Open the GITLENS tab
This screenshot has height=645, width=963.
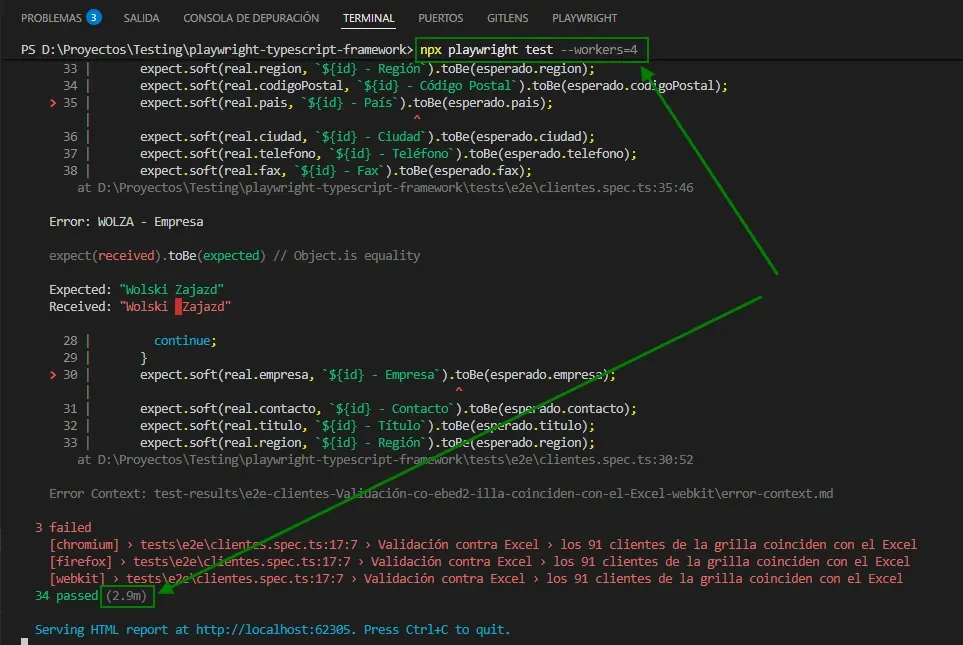[x=507, y=18]
